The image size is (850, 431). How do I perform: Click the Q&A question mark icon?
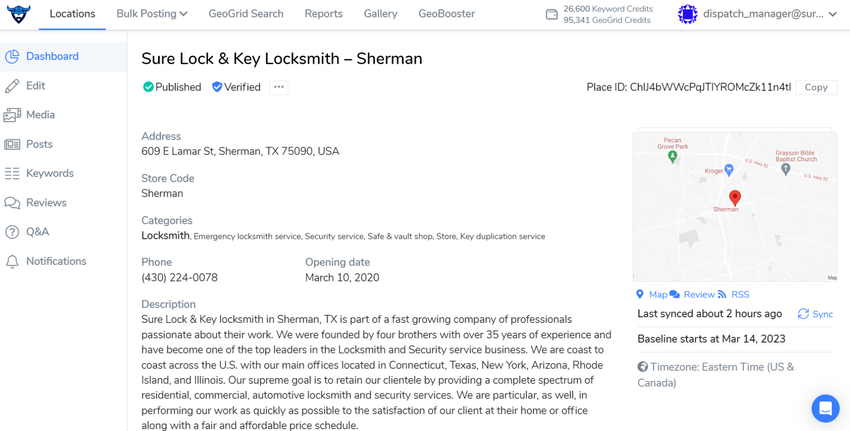coord(12,232)
